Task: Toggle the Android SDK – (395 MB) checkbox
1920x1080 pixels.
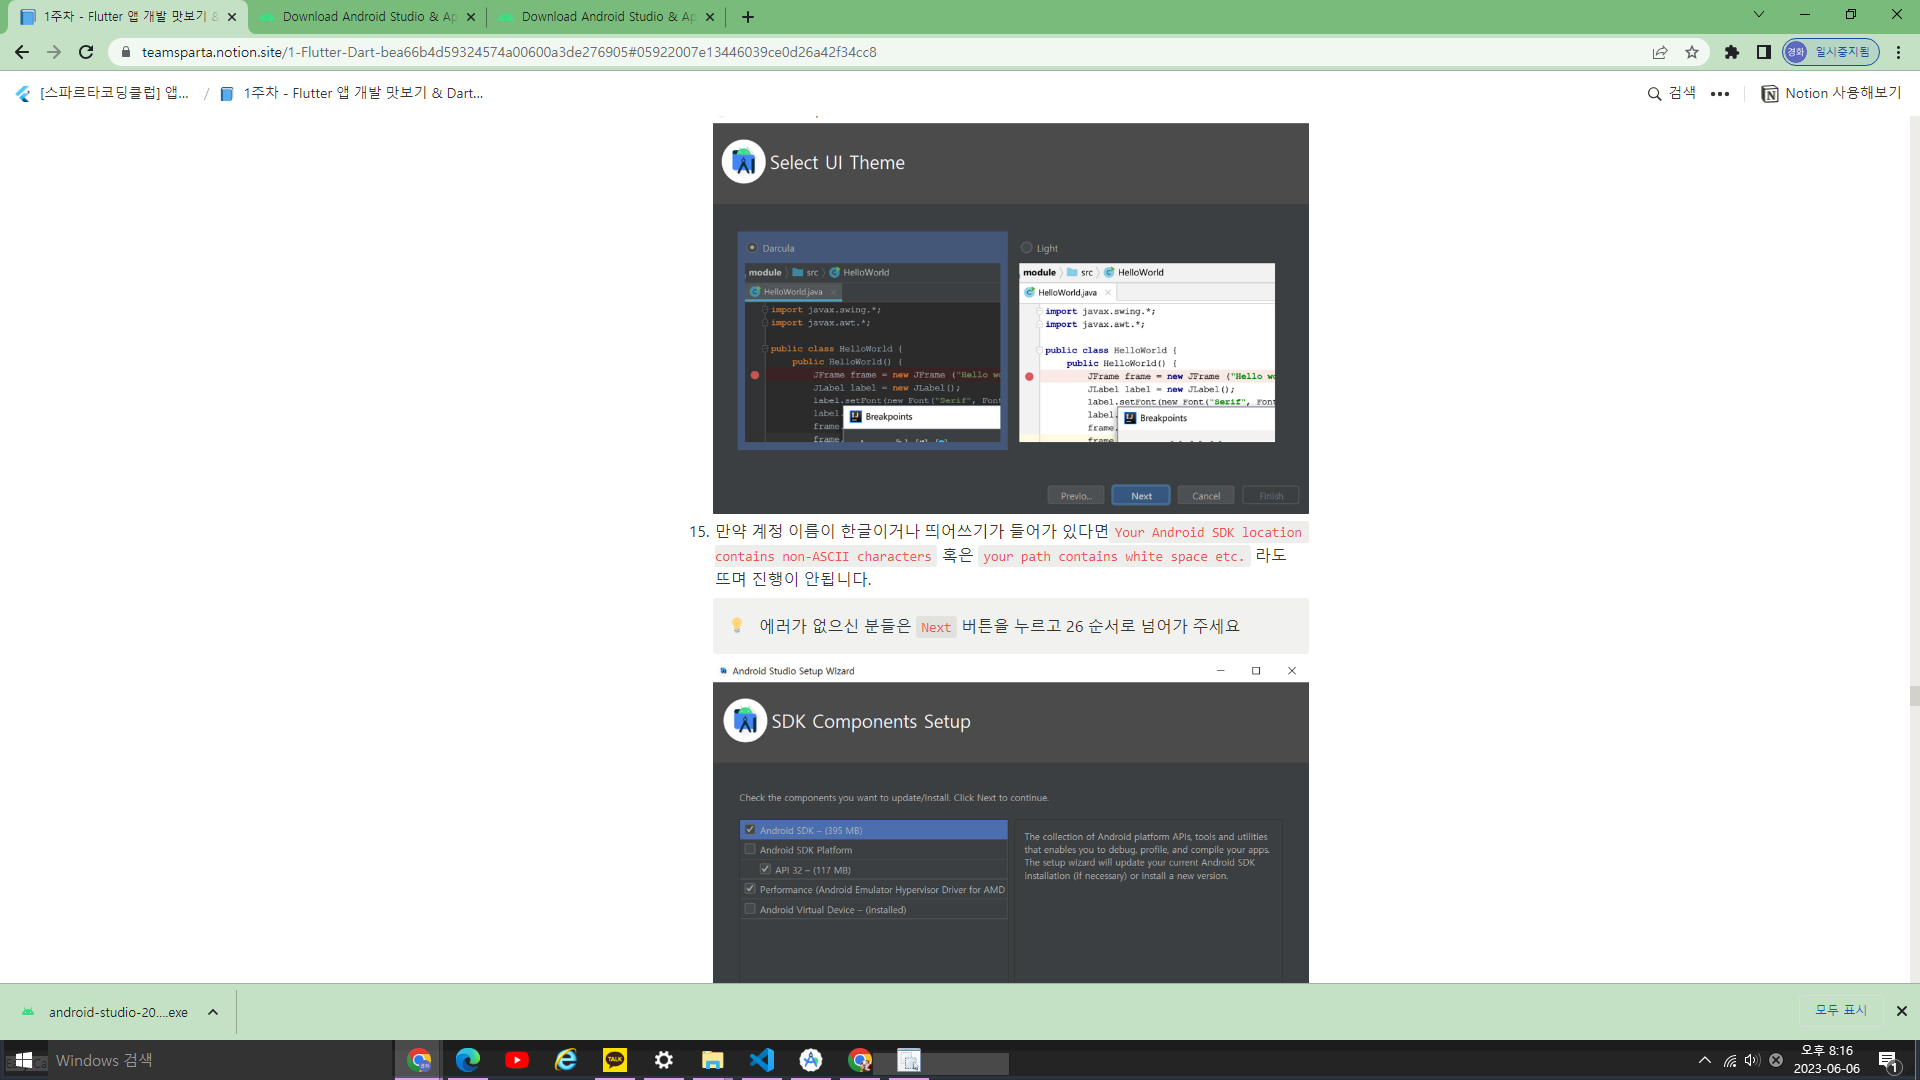Action: click(x=750, y=830)
